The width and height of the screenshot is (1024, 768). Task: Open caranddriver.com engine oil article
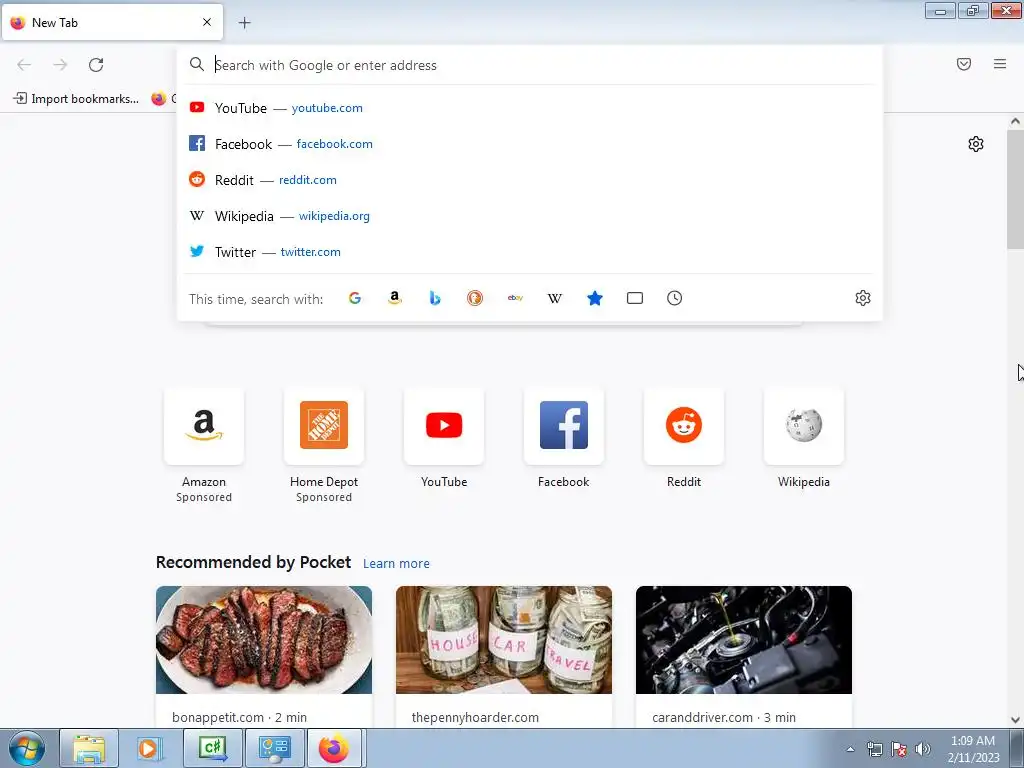point(744,656)
